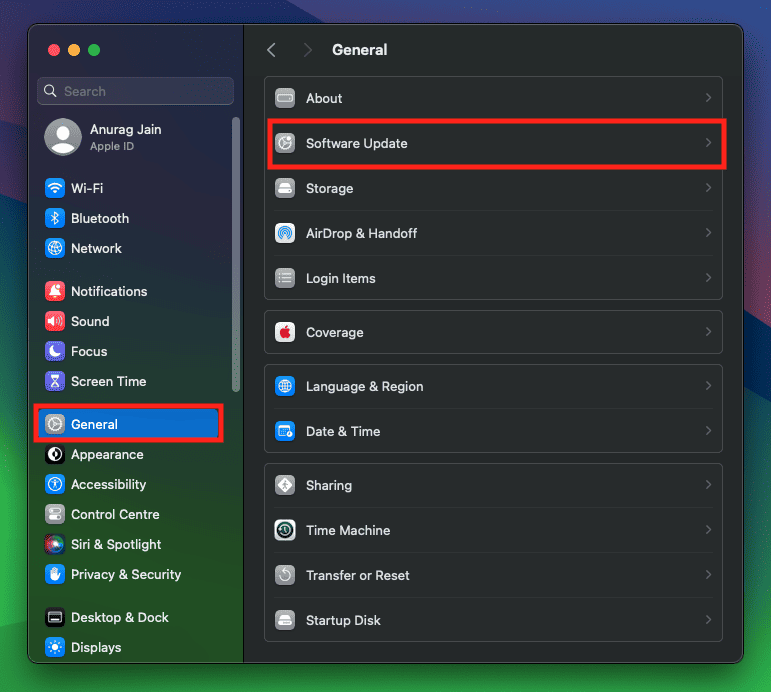
Task: Click the Accessibility icon in sidebar
Action: point(55,484)
